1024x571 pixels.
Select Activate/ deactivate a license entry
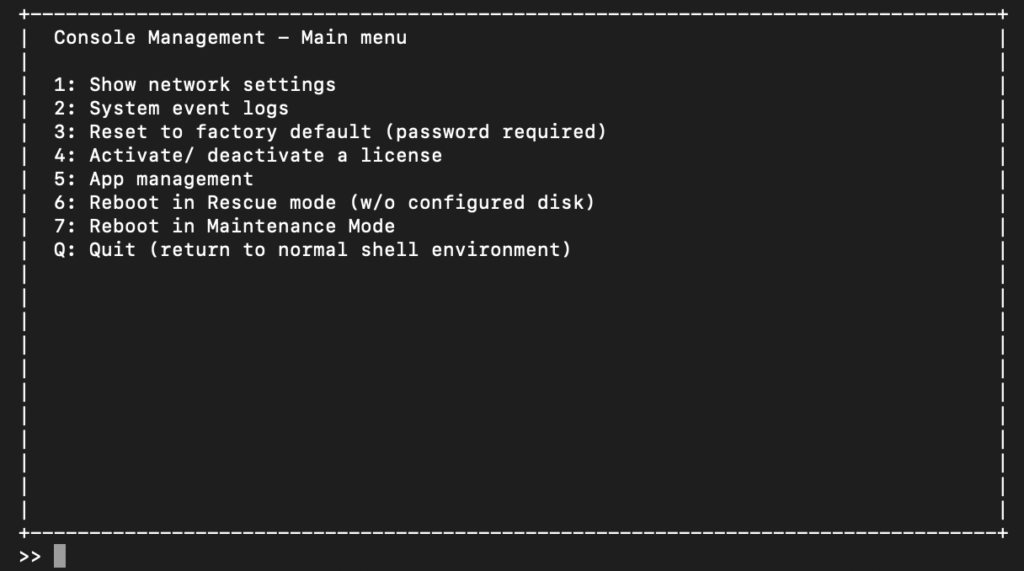248,155
